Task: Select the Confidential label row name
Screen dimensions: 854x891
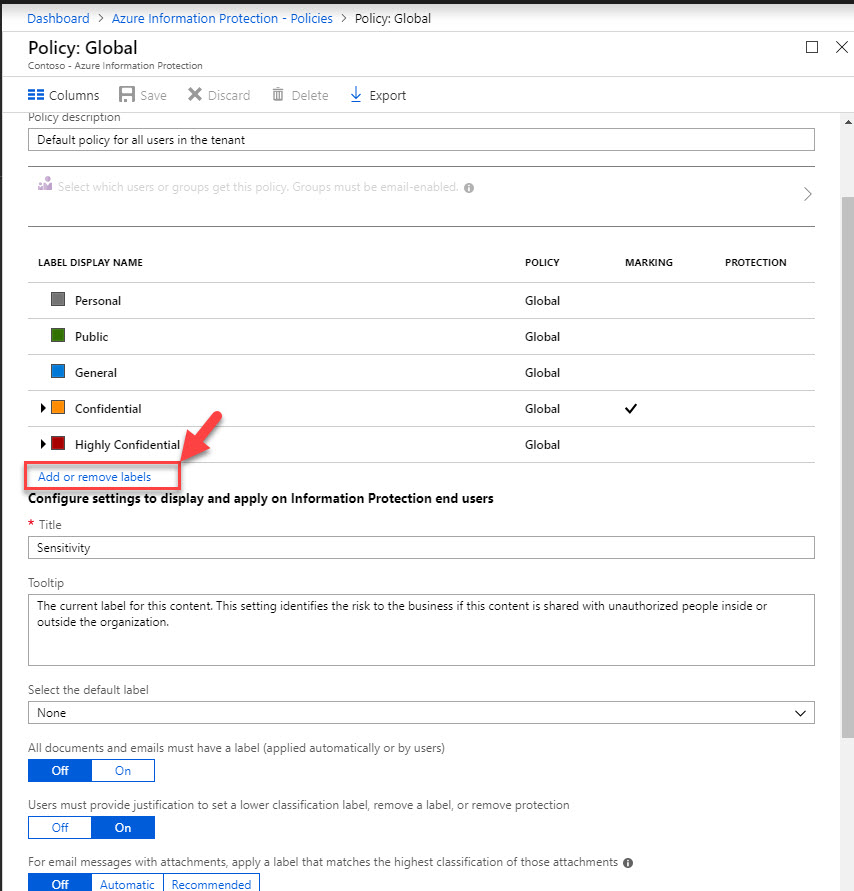Action: (x=108, y=409)
